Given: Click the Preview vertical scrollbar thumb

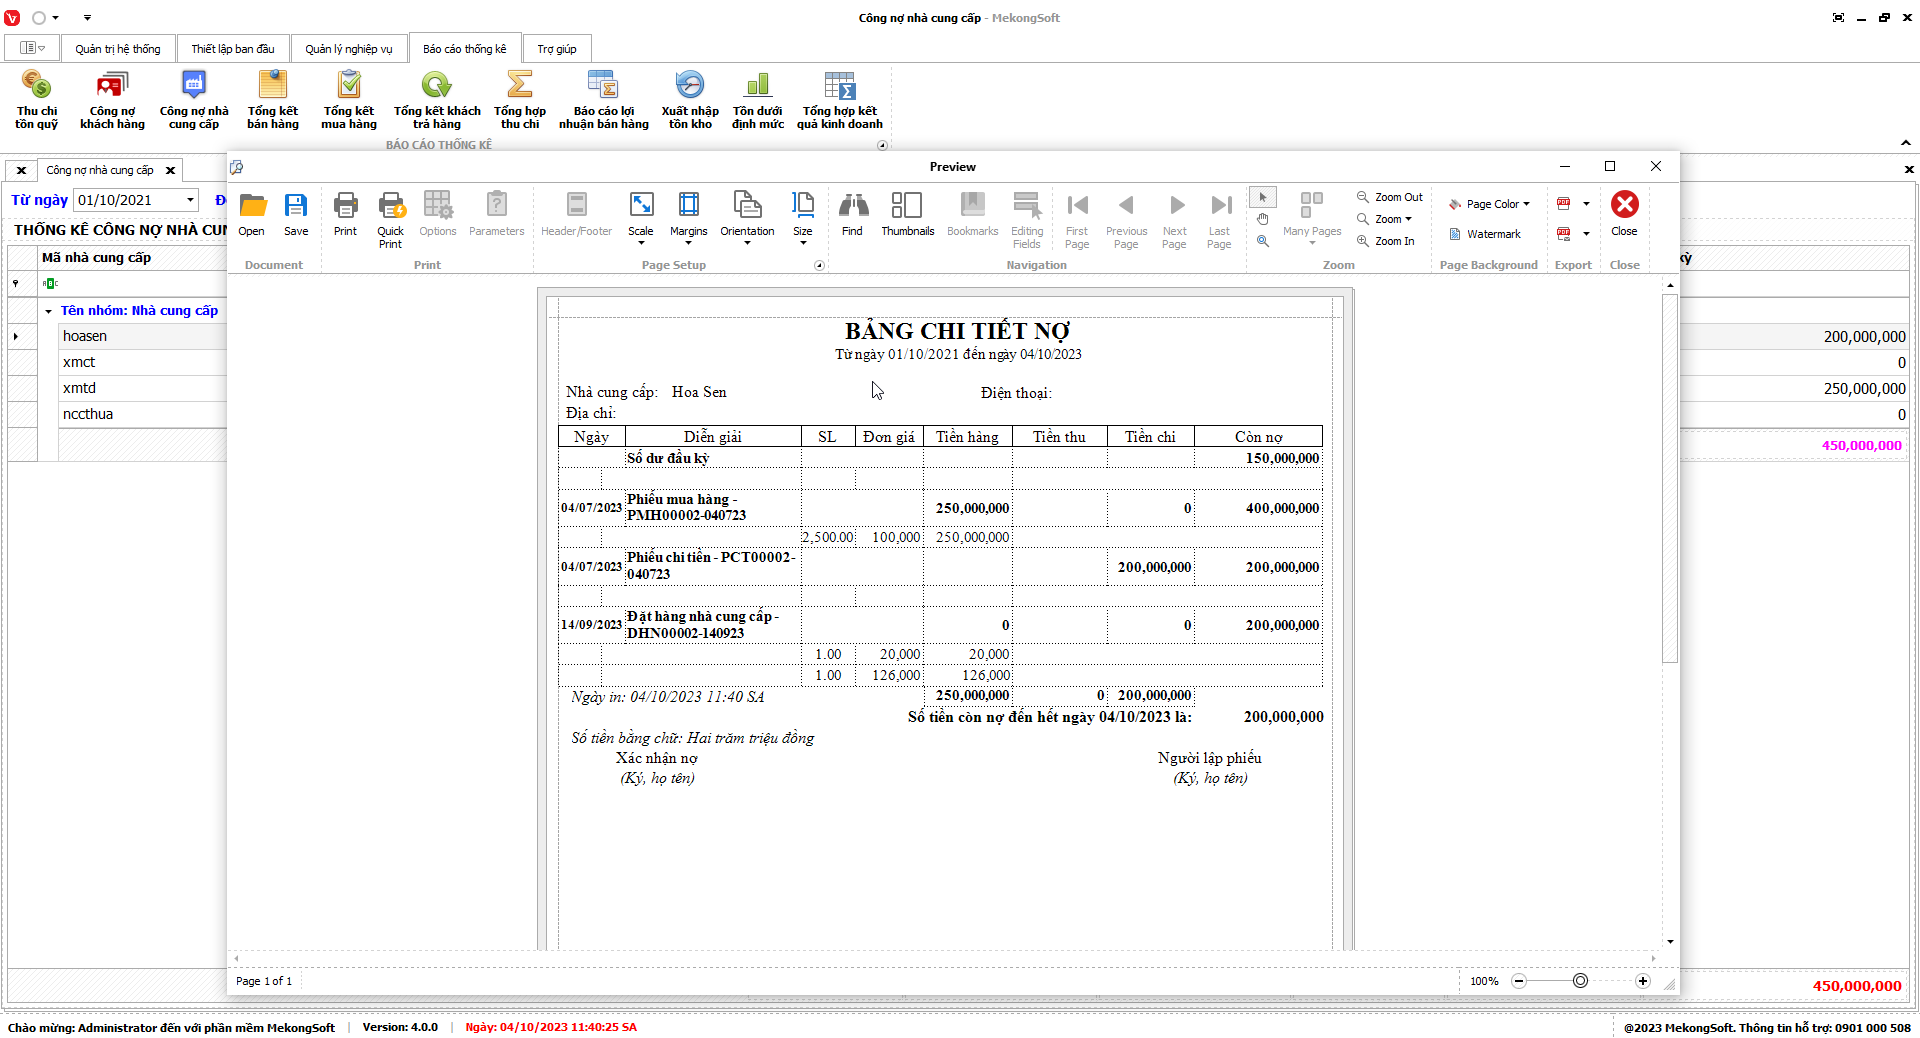Looking at the screenshot, I should point(1670,478).
